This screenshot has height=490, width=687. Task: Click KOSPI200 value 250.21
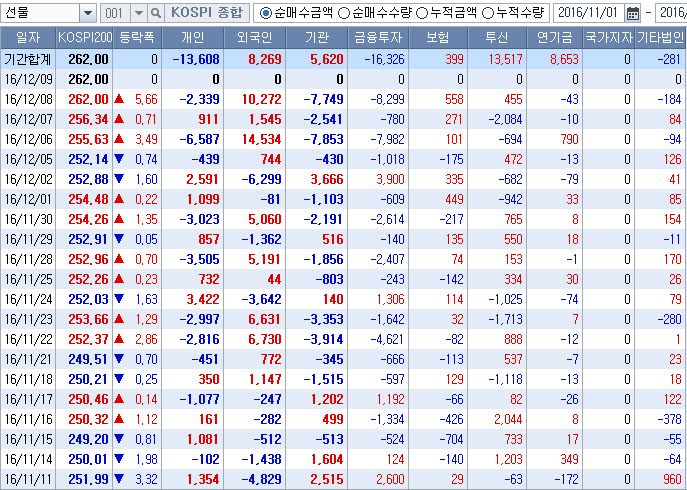click(x=88, y=380)
